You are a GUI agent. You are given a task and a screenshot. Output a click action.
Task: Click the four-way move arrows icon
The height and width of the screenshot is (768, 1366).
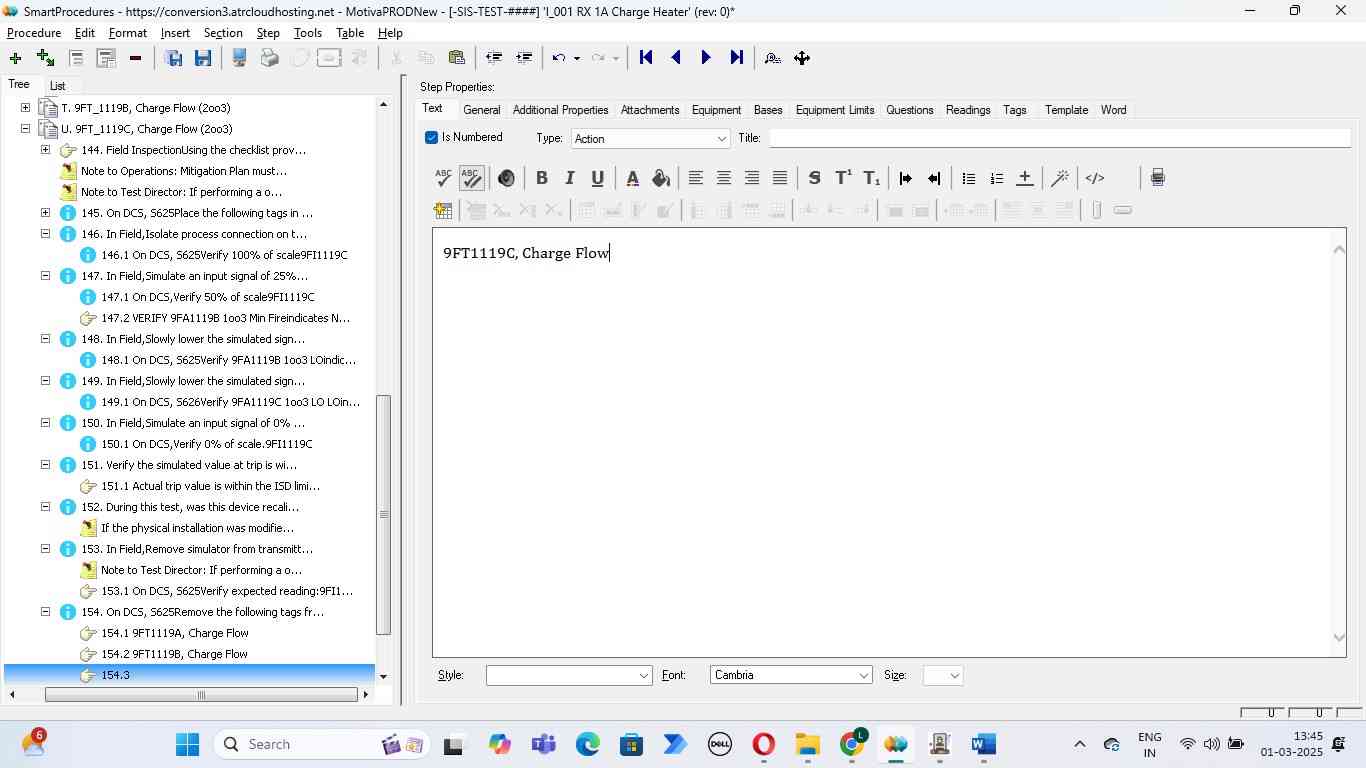click(x=802, y=58)
